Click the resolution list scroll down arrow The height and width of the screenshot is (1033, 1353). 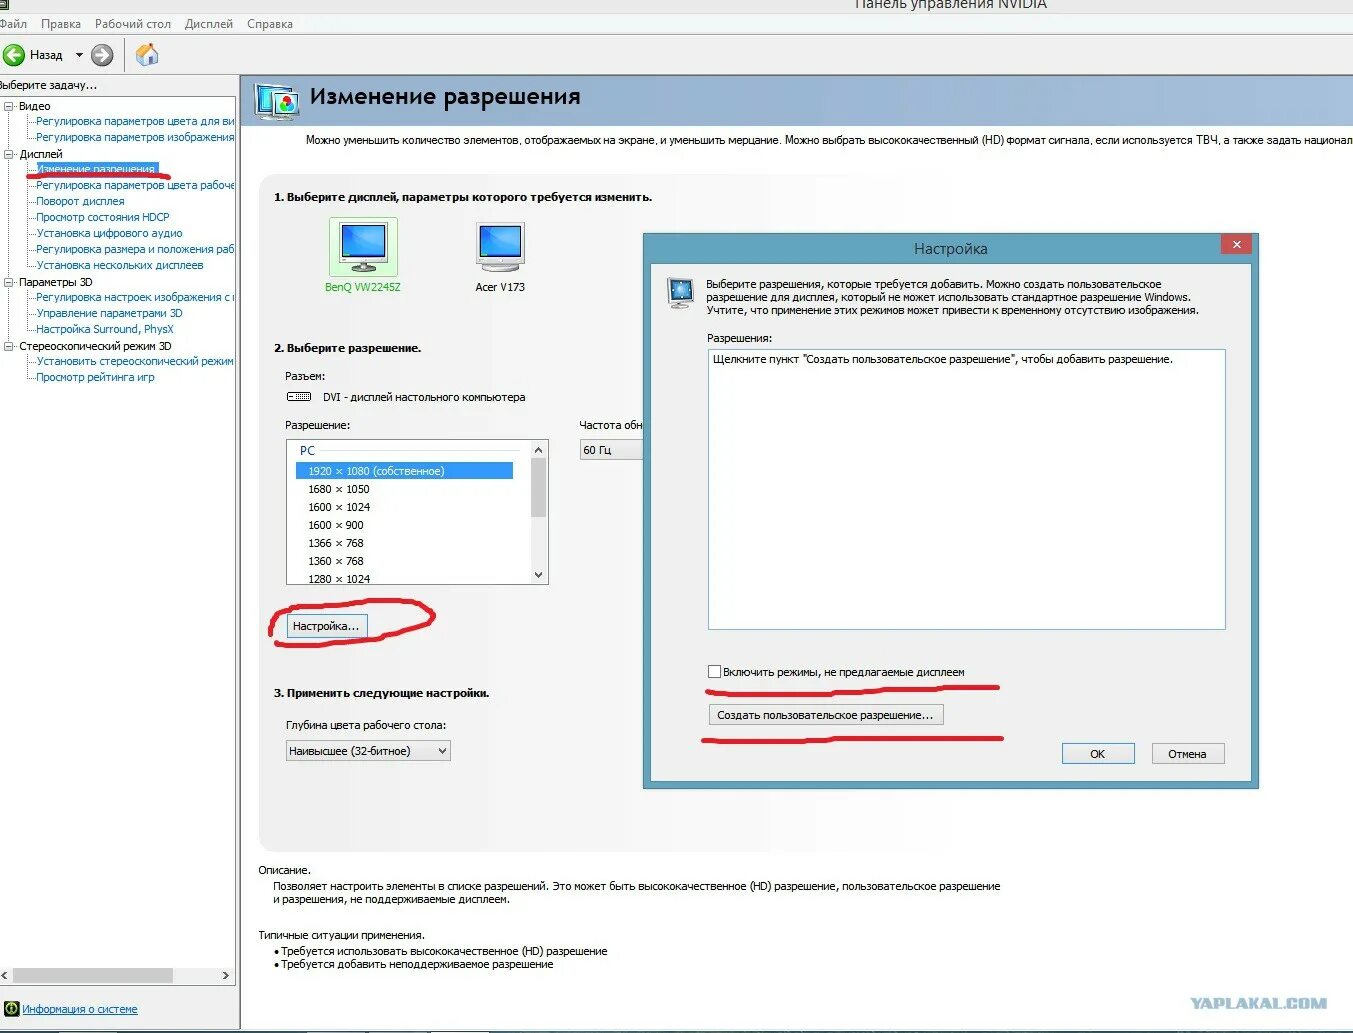pyautogui.click(x=539, y=575)
